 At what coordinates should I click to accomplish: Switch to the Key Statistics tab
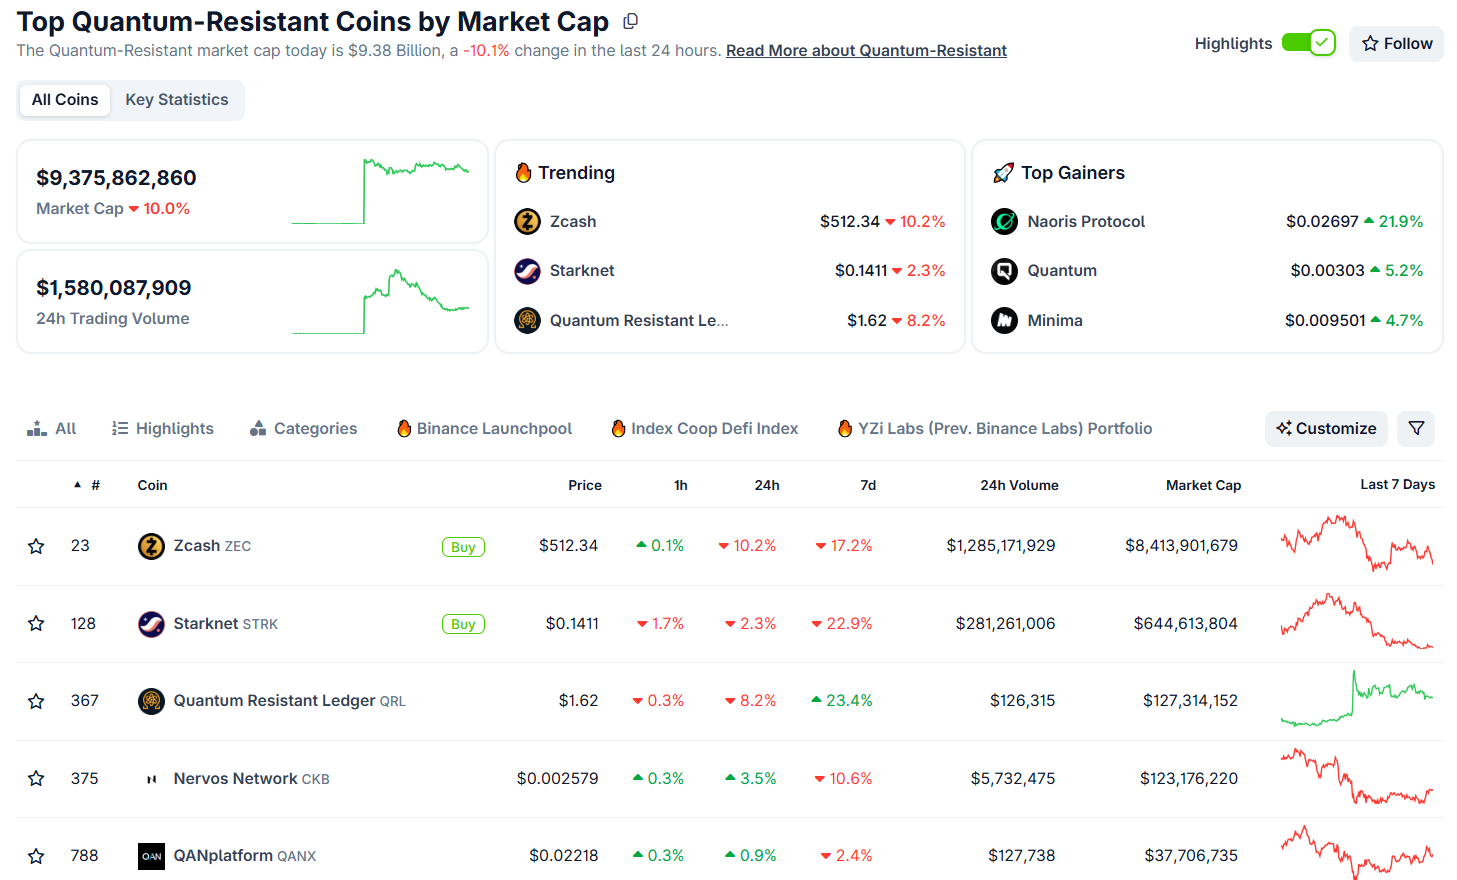point(176,99)
